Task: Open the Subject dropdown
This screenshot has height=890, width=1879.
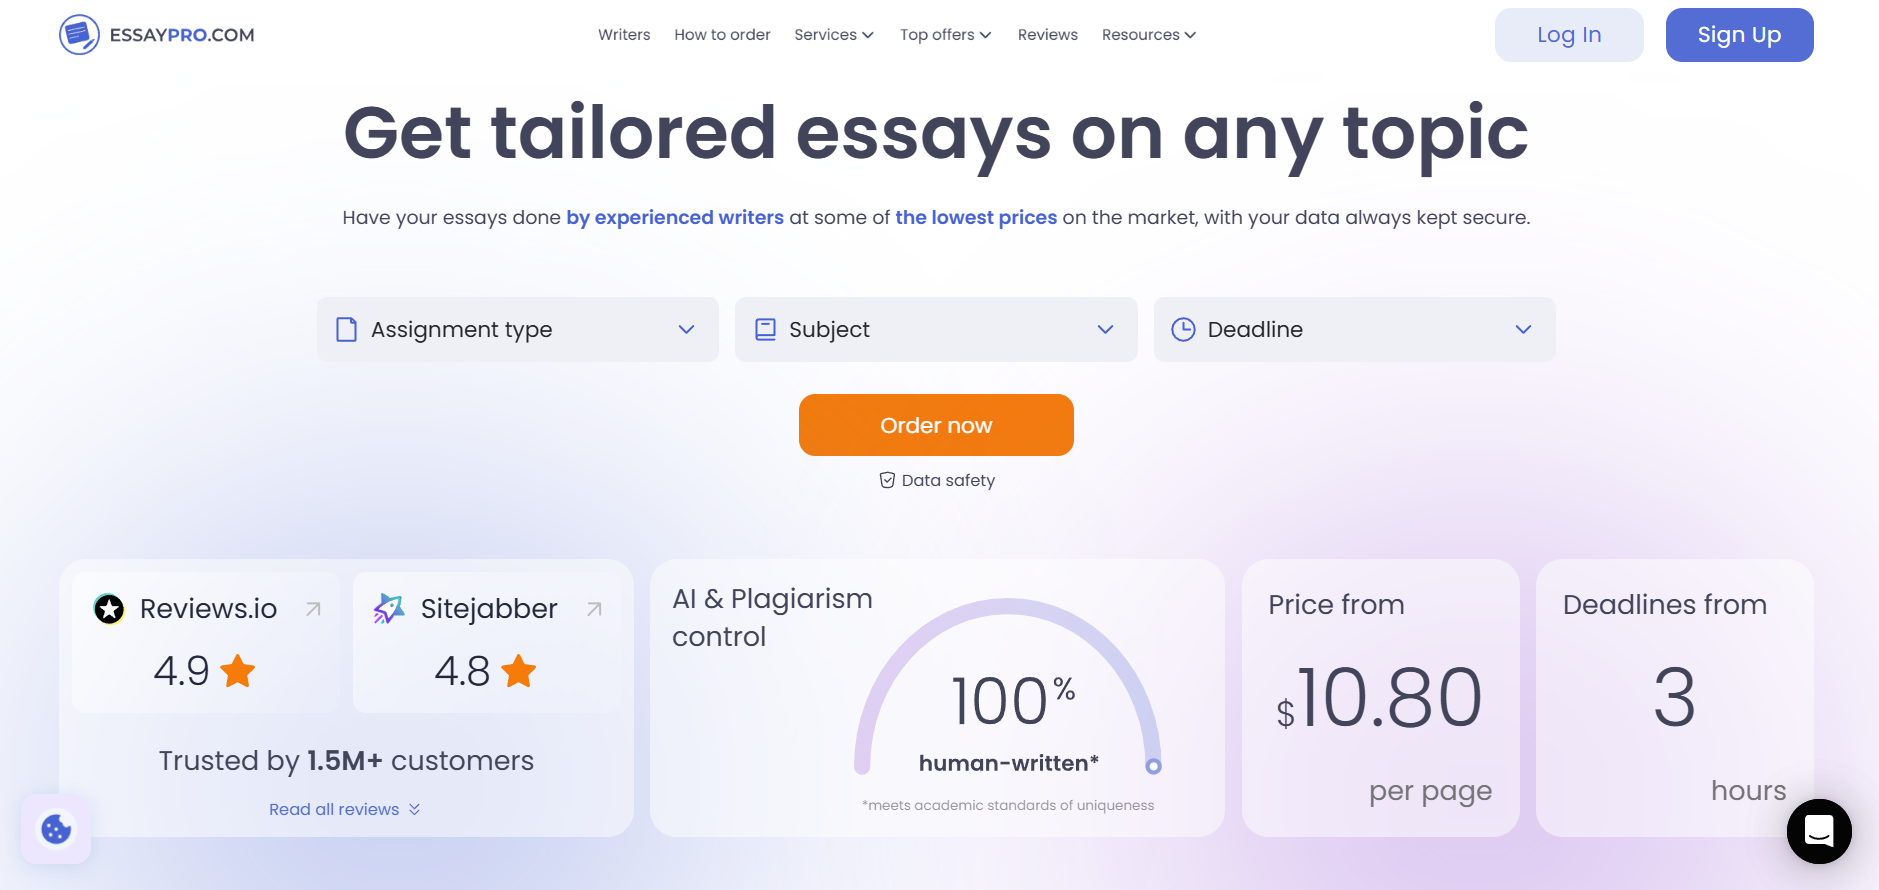Action: pyautogui.click(x=936, y=330)
